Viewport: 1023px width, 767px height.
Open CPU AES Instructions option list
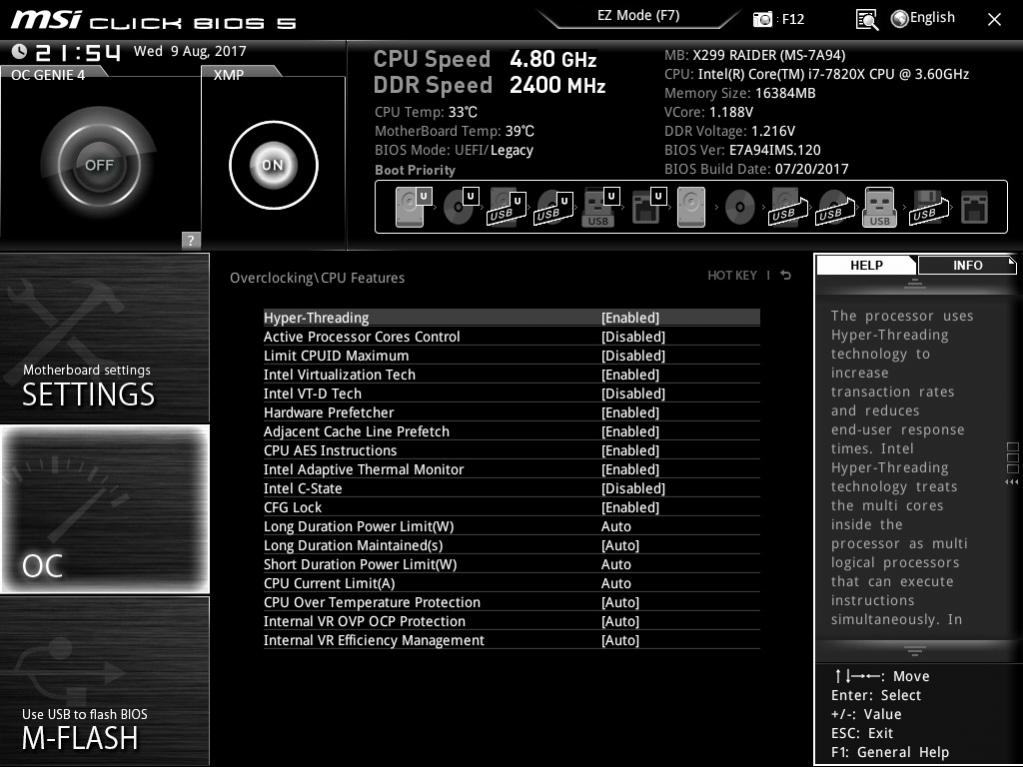pos(512,450)
